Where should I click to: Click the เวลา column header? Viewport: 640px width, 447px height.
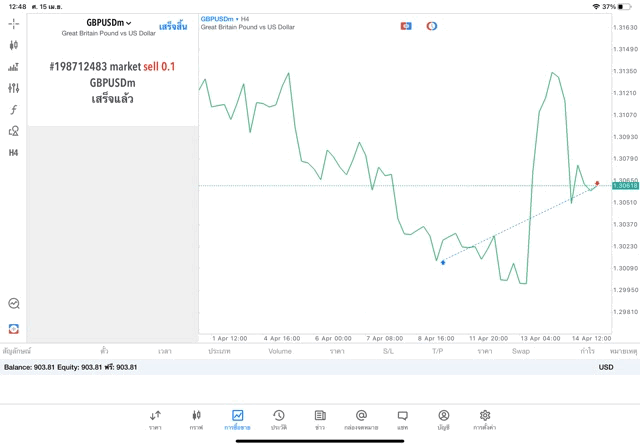click(x=165, y=351)
